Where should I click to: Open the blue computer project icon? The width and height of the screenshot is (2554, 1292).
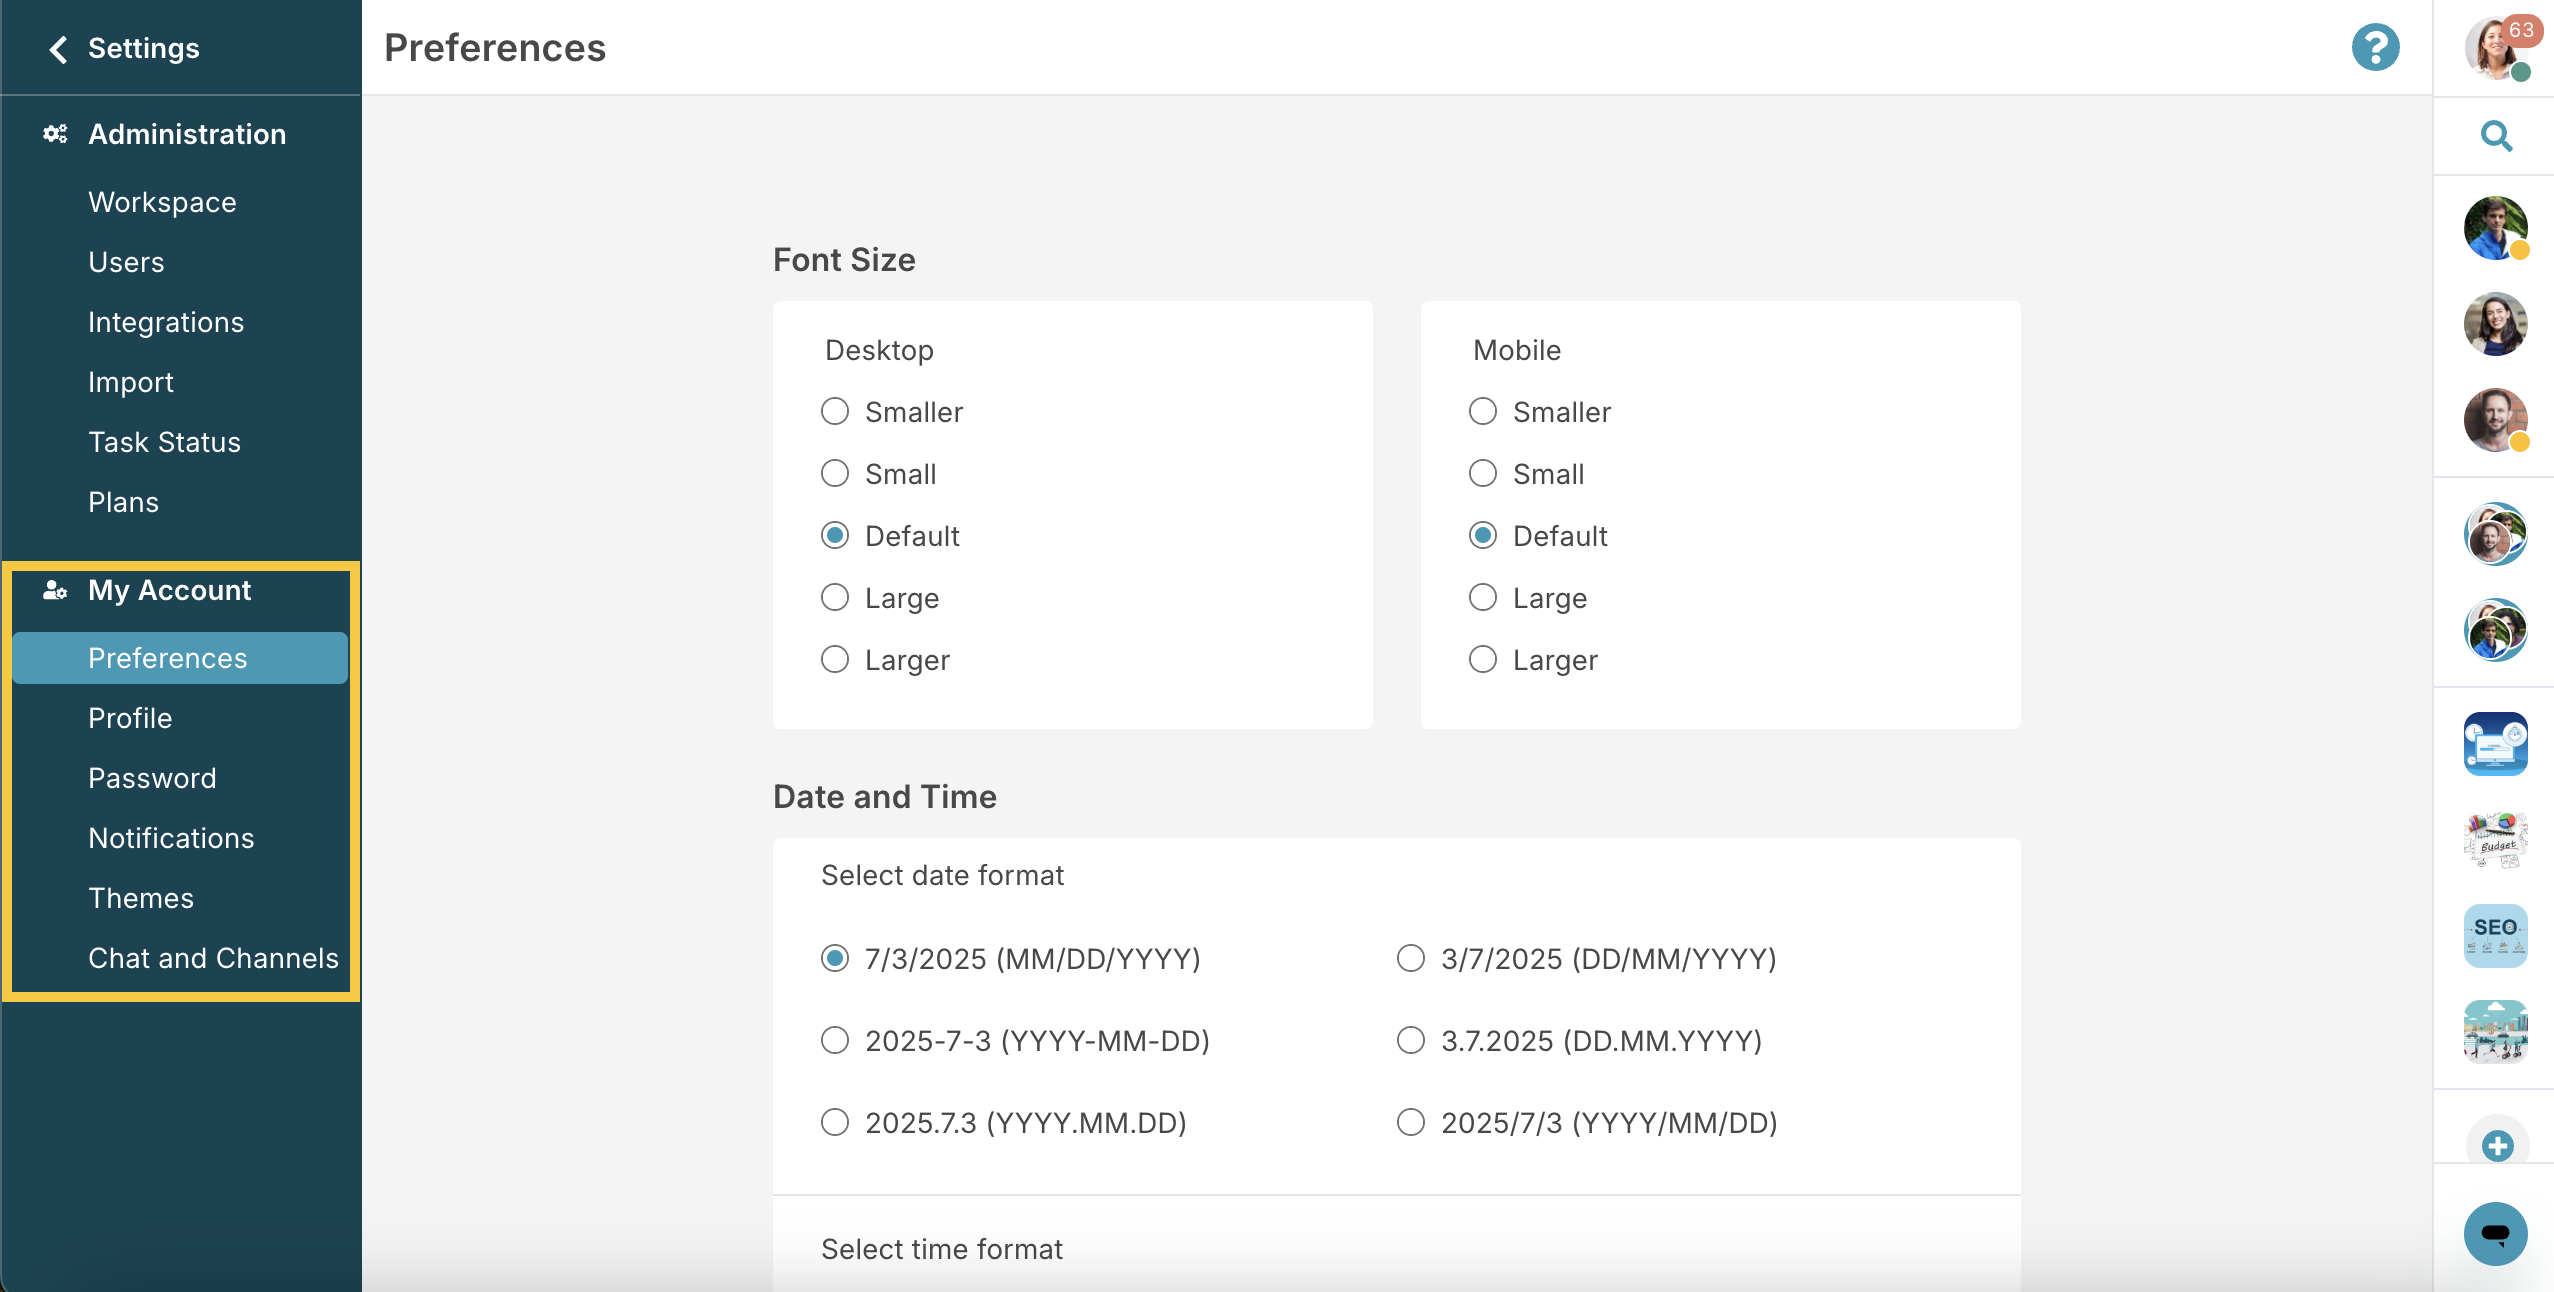[2496, 744]
